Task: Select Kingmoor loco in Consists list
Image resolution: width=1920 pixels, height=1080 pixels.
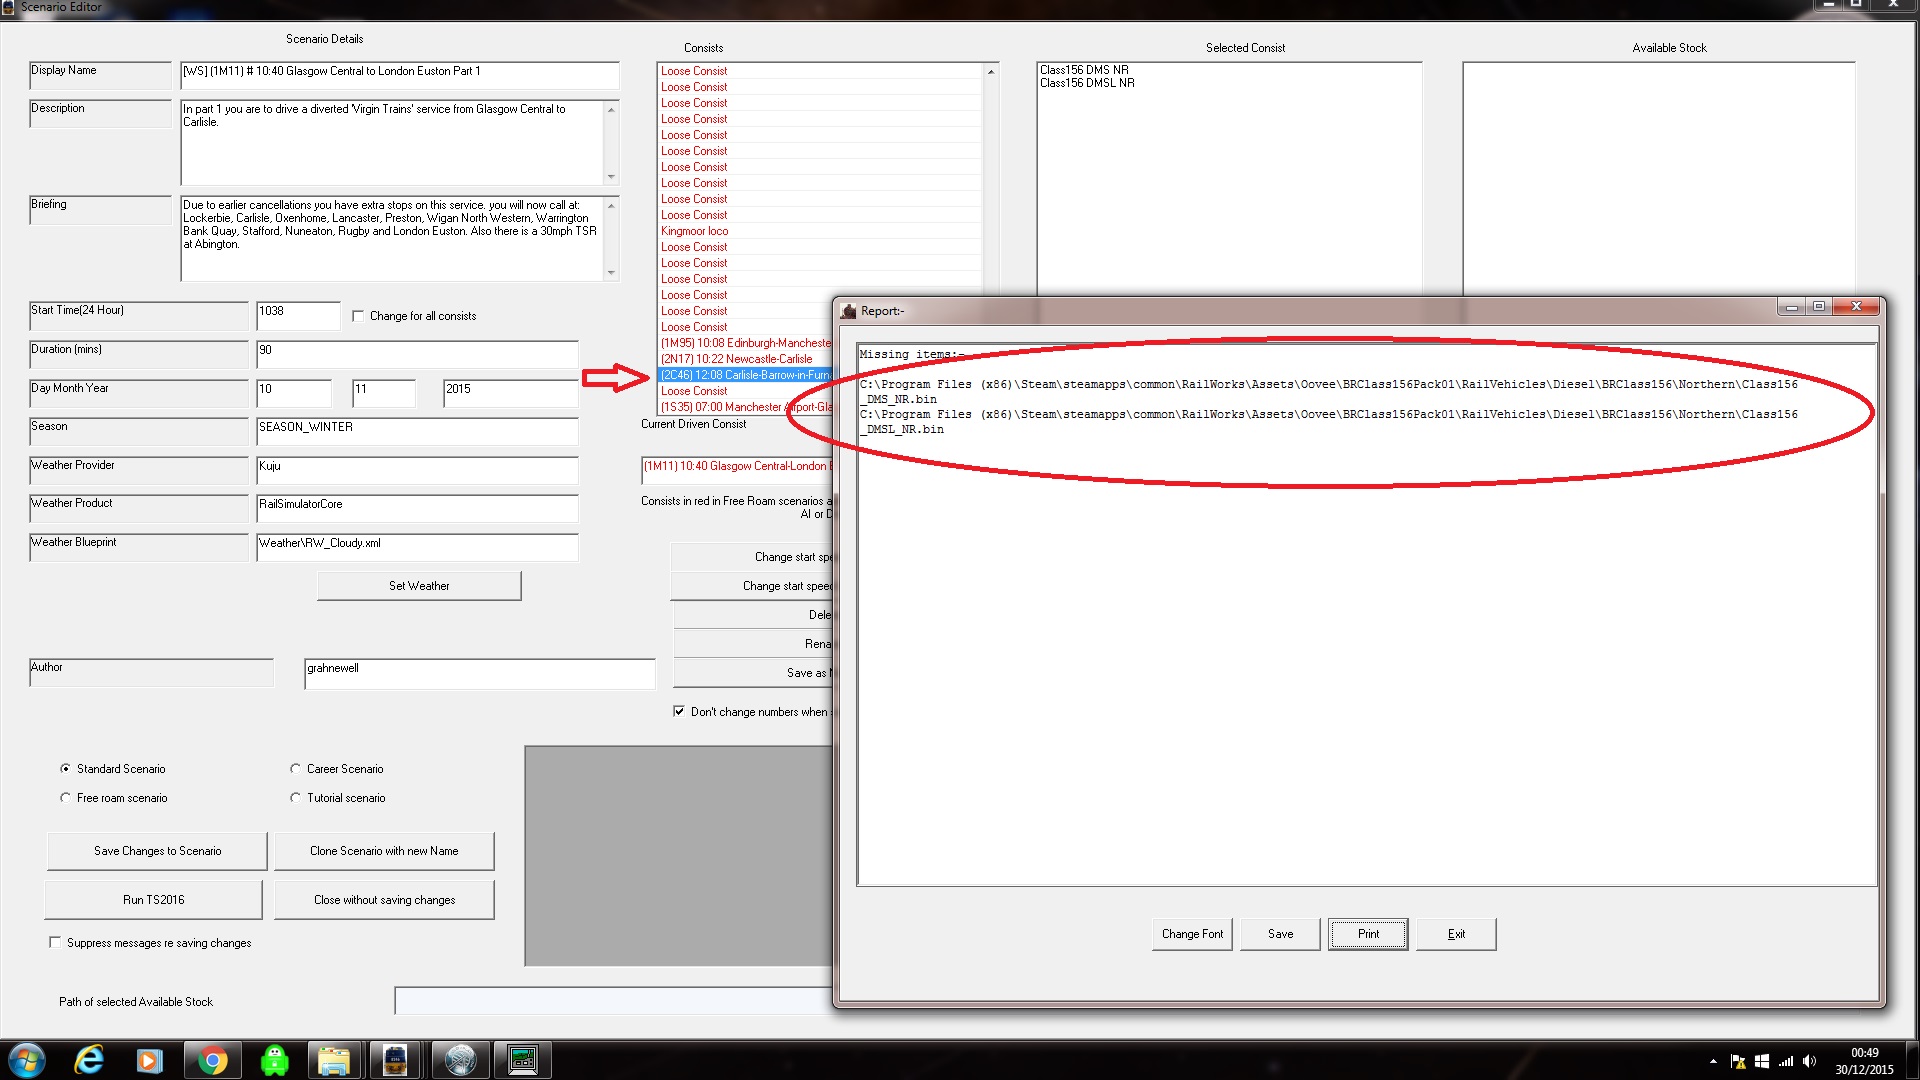Action: [x=695, y=231]
